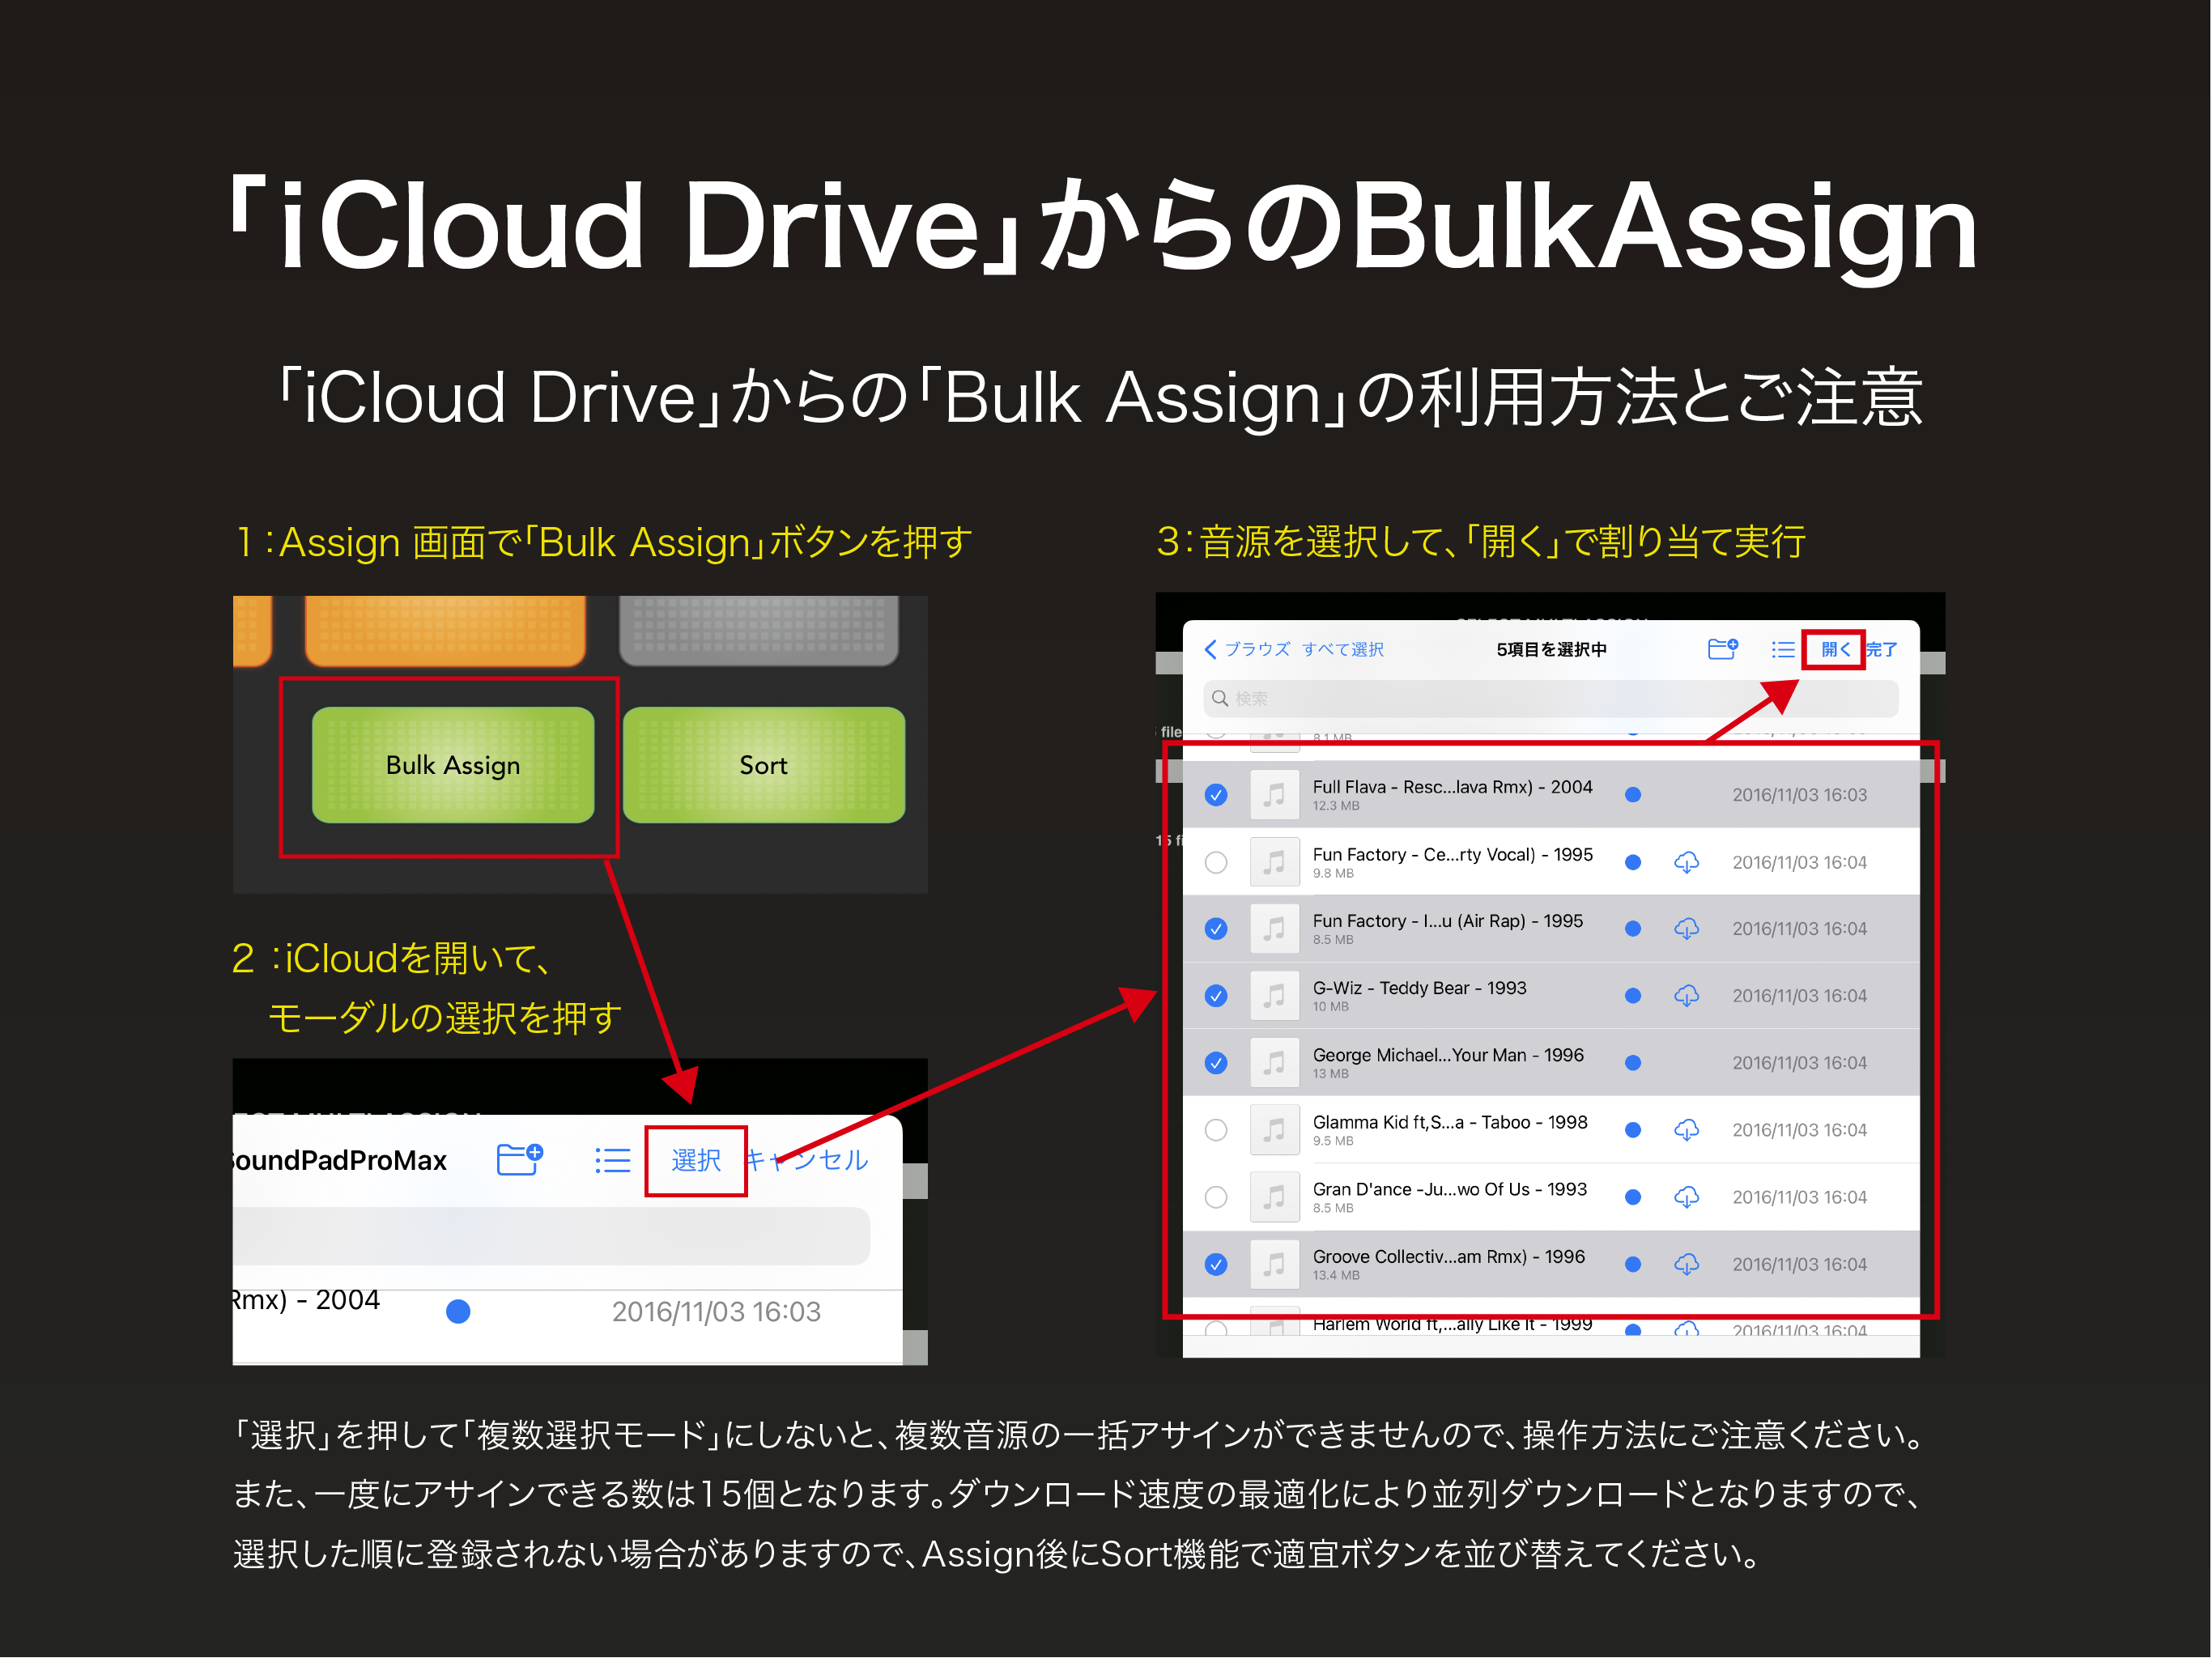Check the Gran D'ance 1993 selection circle

(1216, 1197)
